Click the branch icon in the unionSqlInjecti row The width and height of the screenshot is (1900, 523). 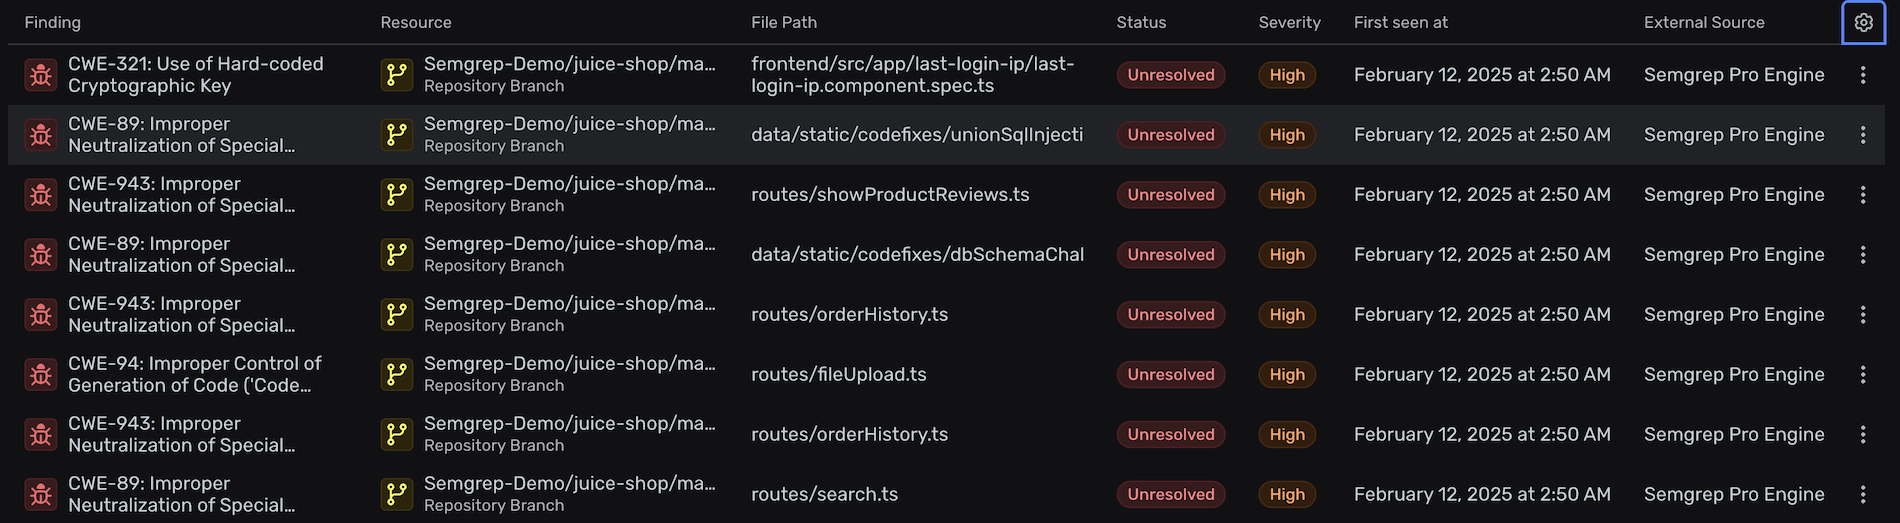pos(397,135)
